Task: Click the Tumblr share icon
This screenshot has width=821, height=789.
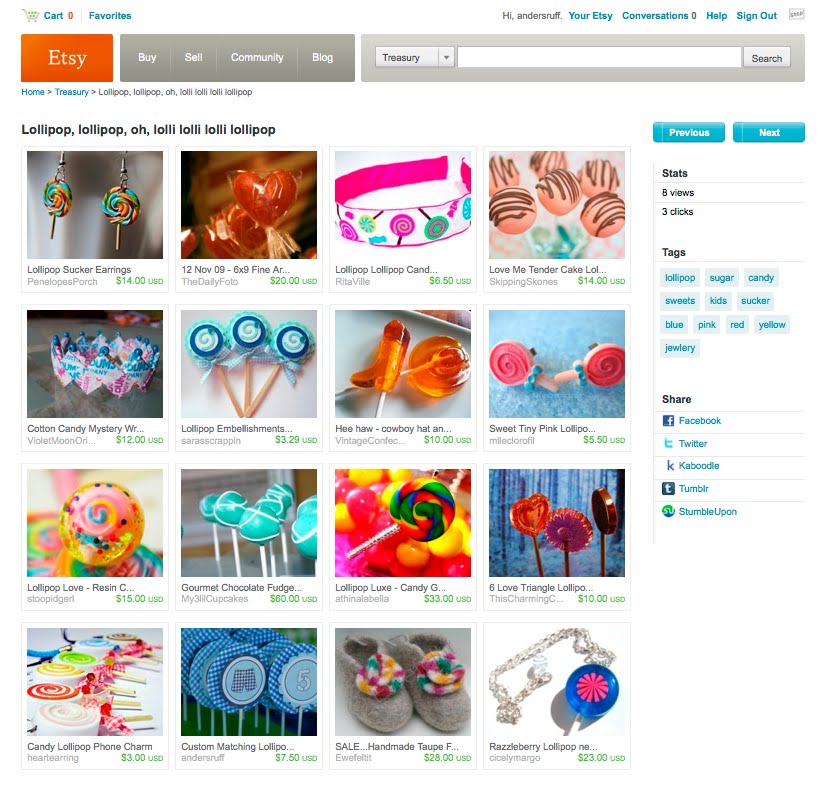Action: tap(668, 488)
